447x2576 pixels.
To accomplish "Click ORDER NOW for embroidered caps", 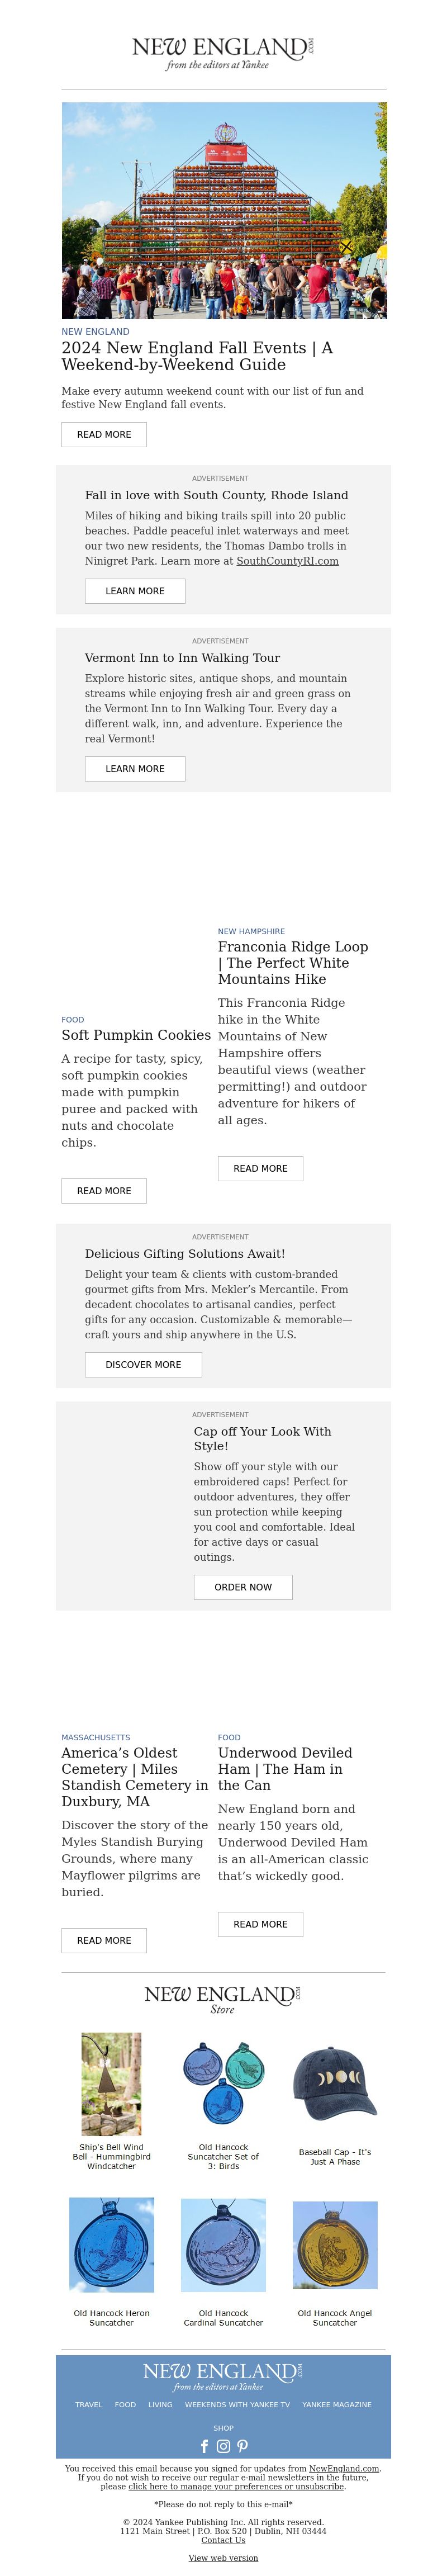I will (243, 1587).
